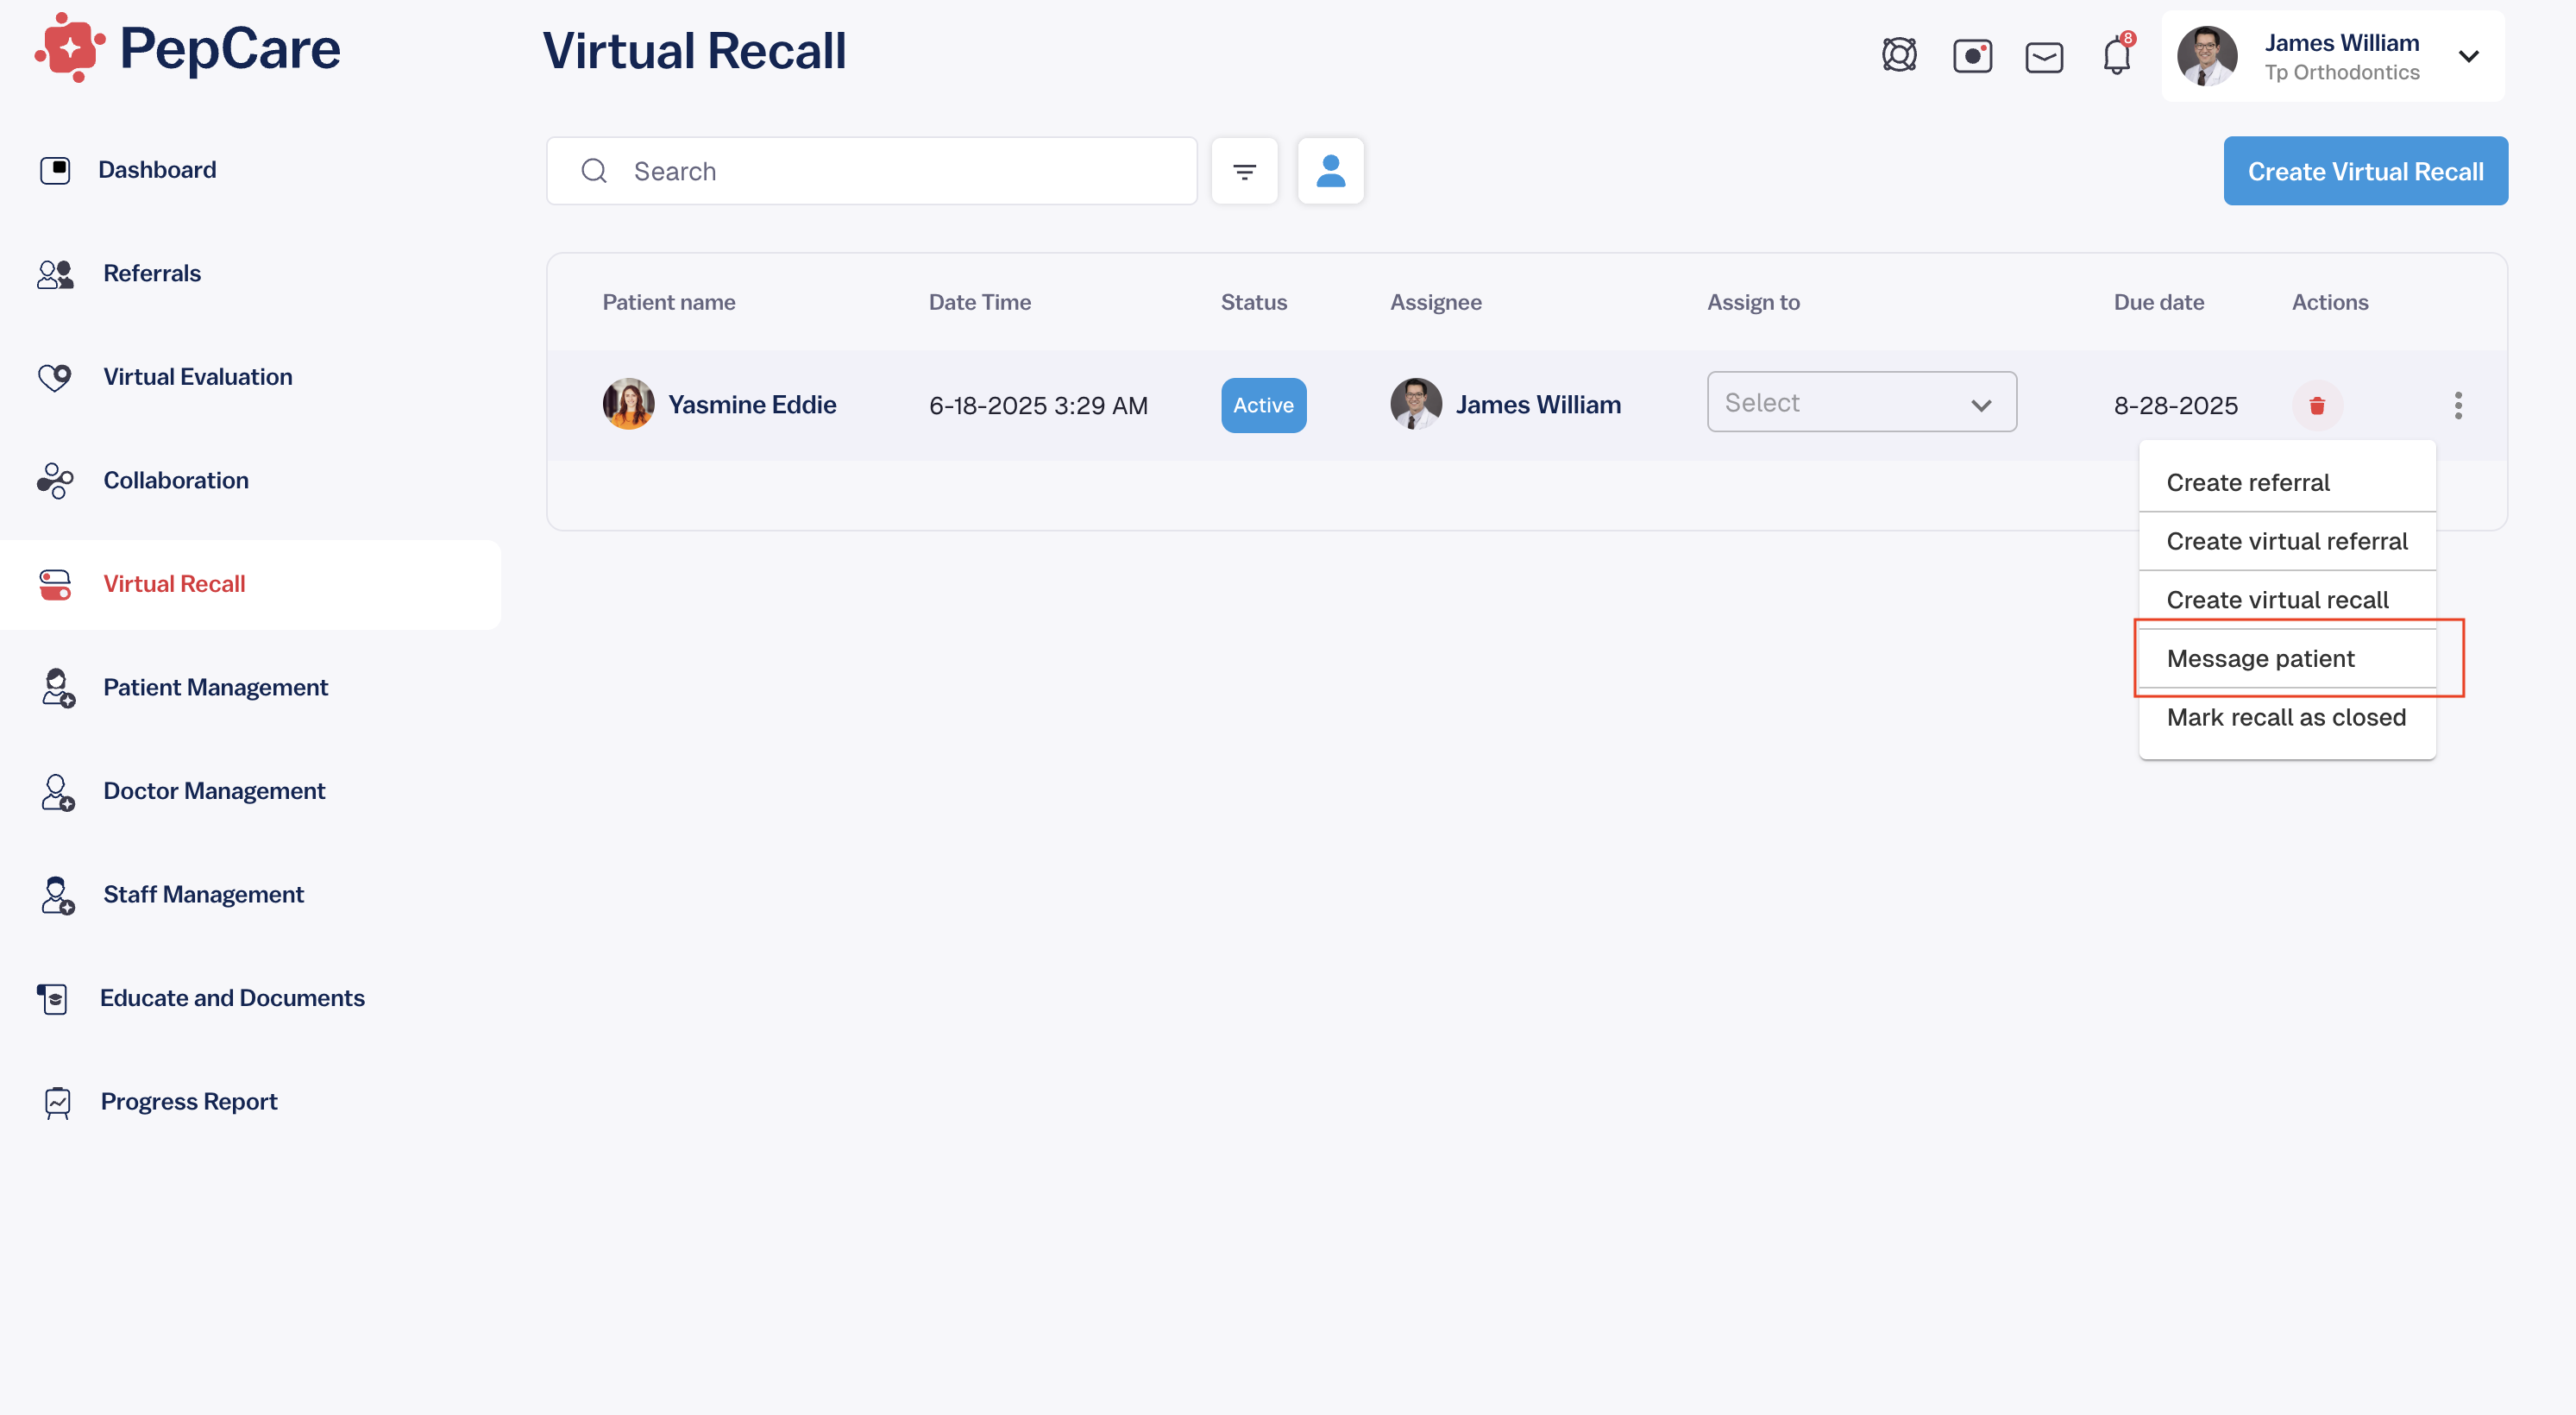Screen dimensions: 2576x1415
Task: Click the Create Virtual Recall button
Action: pos(2365,171)
